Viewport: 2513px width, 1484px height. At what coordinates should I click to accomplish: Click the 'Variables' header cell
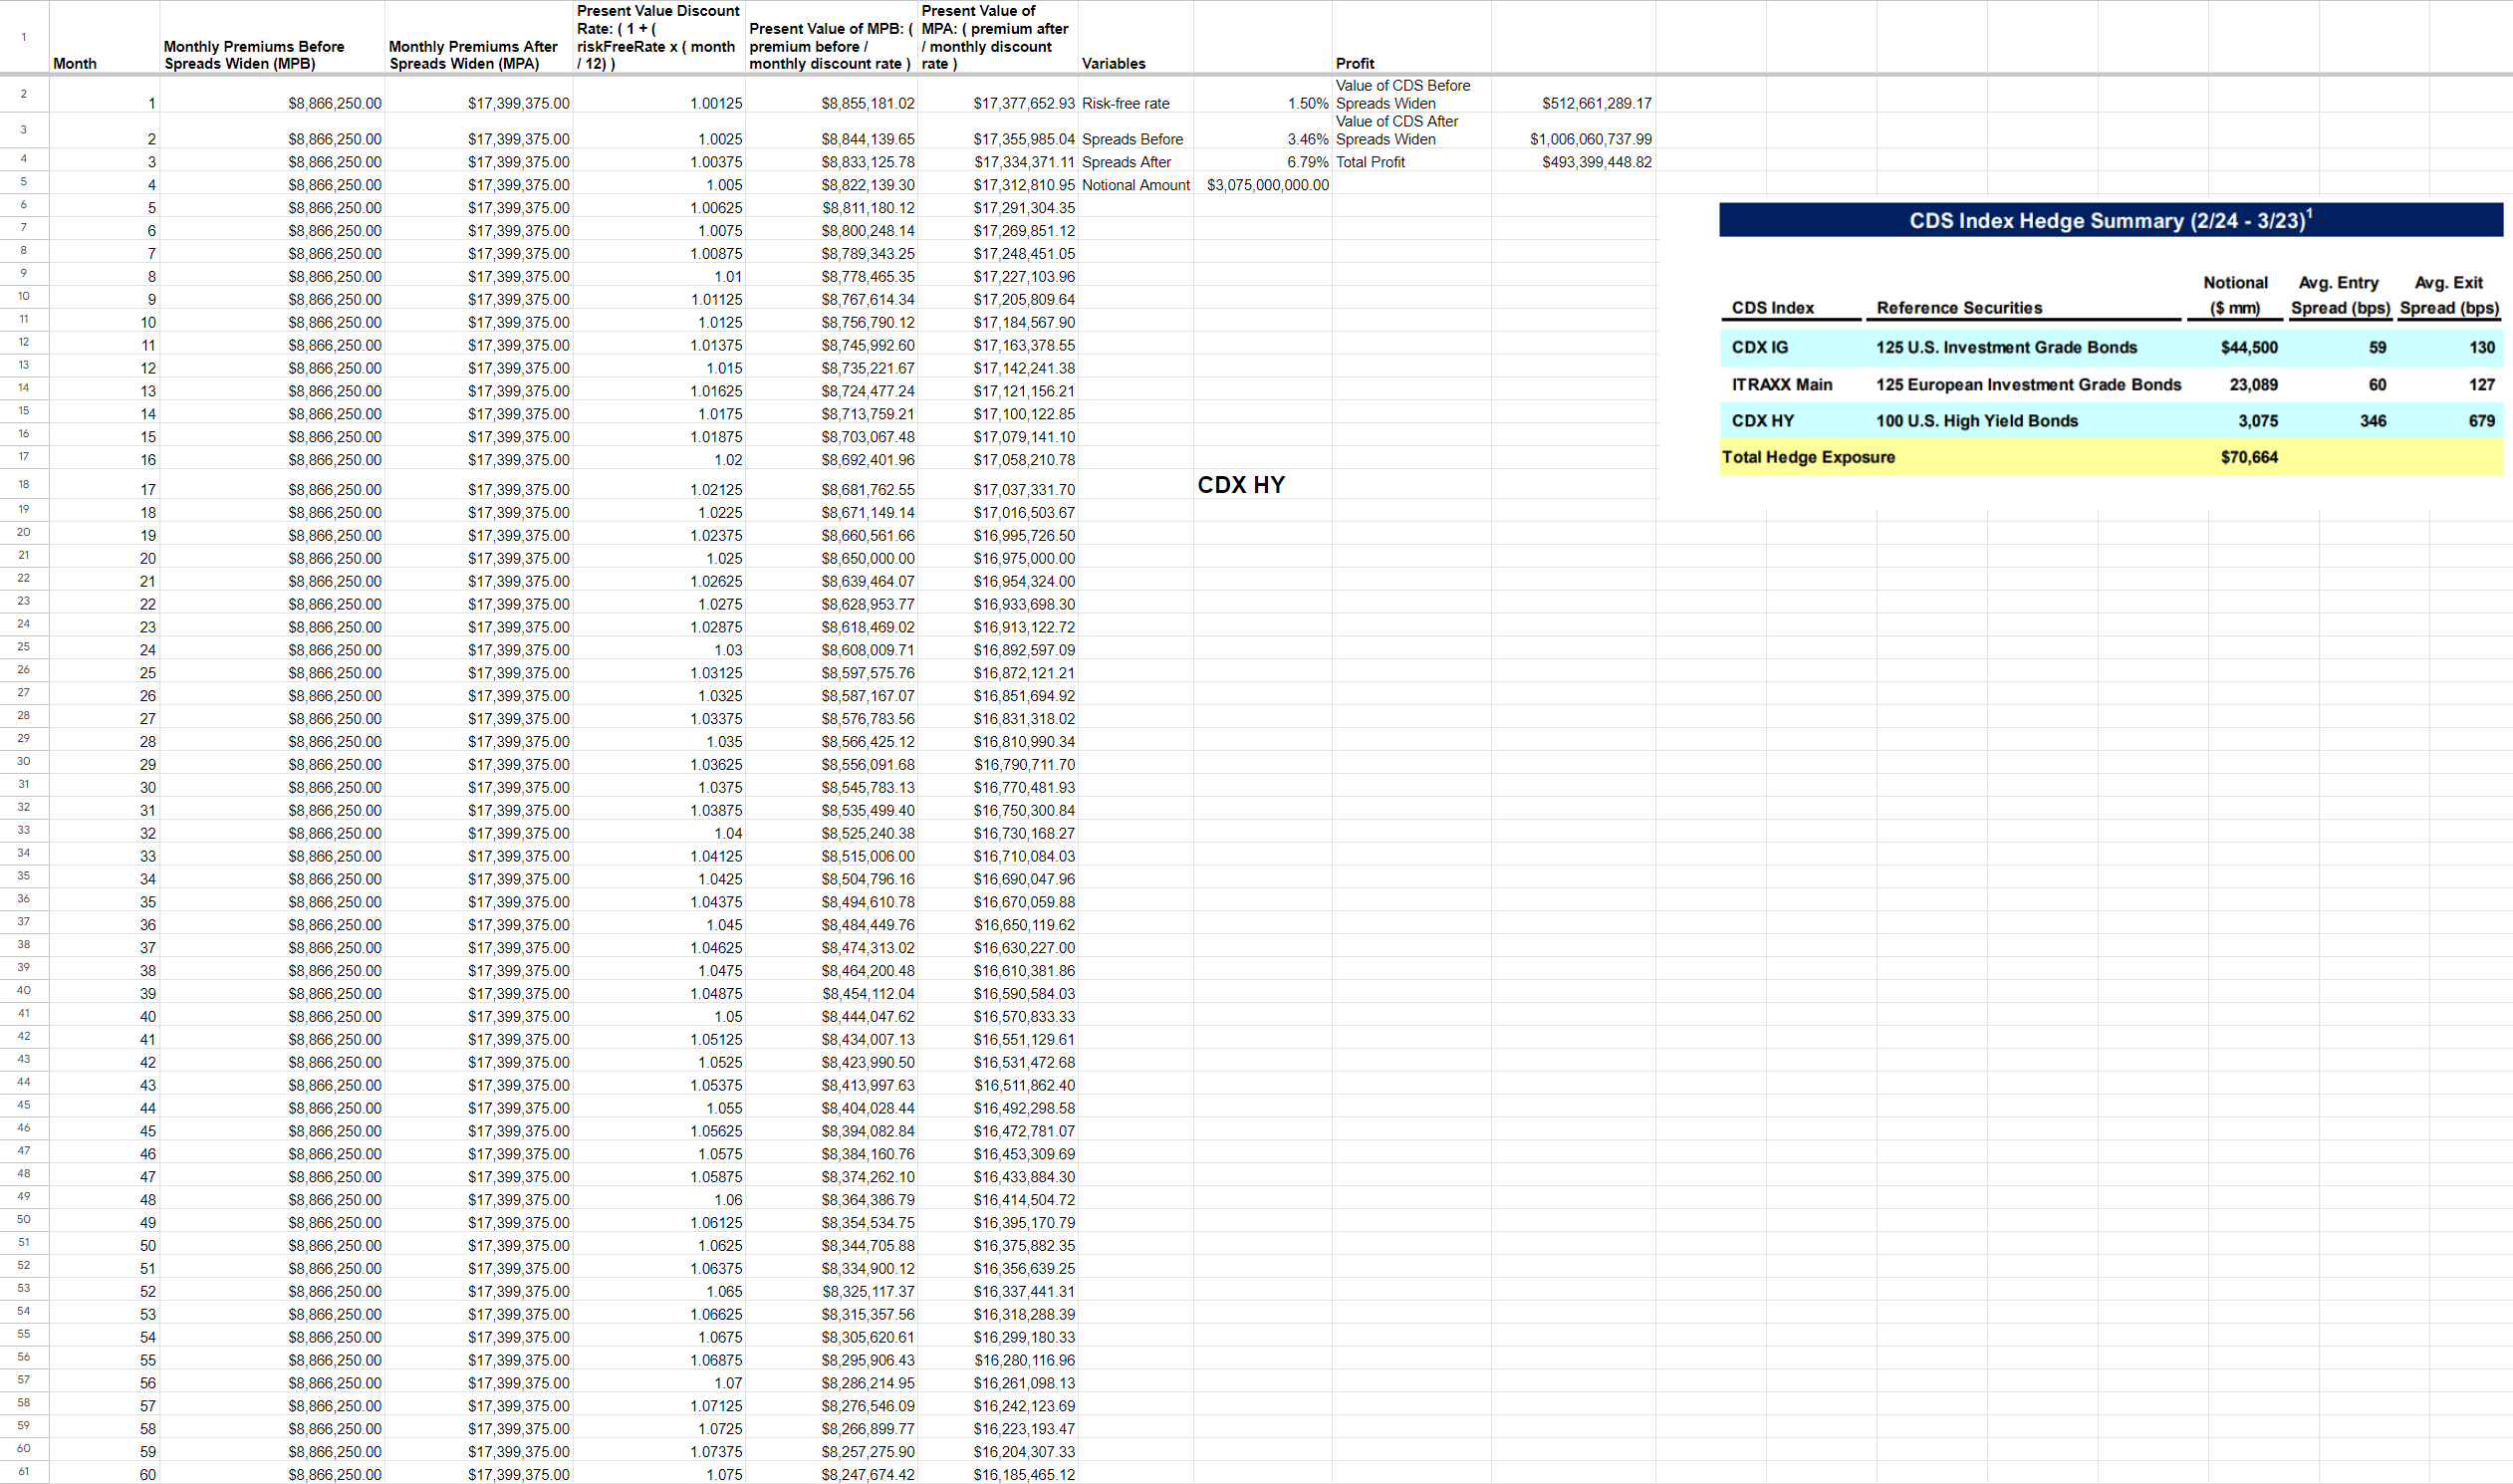point(1136,38)
